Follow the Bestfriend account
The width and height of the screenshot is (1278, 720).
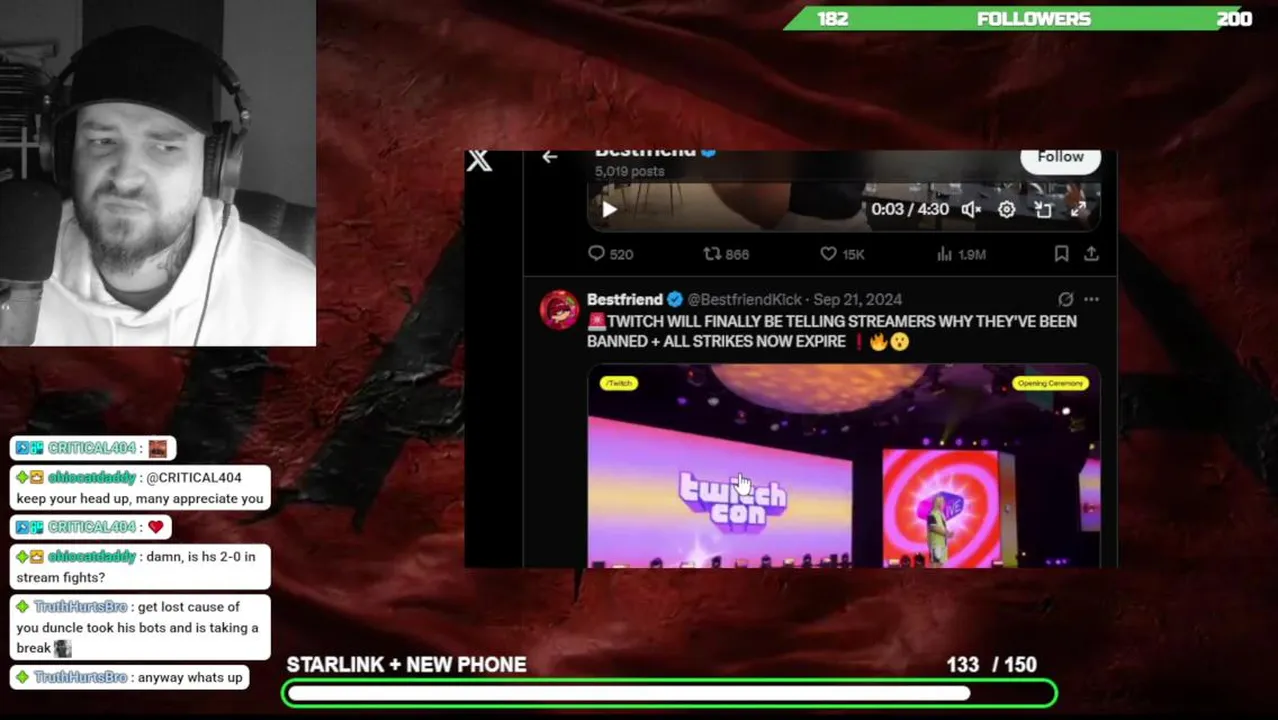coord(1060,158)
